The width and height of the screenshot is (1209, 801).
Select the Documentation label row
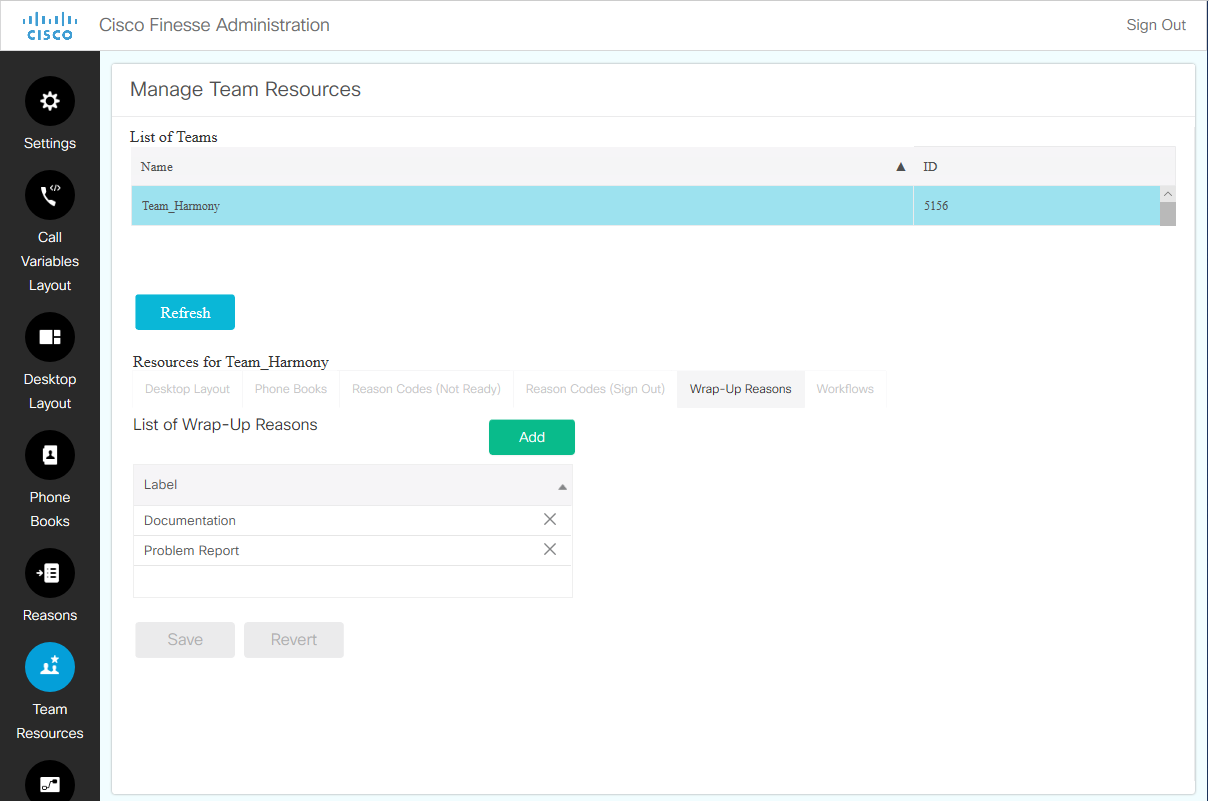tap(353, 520)
